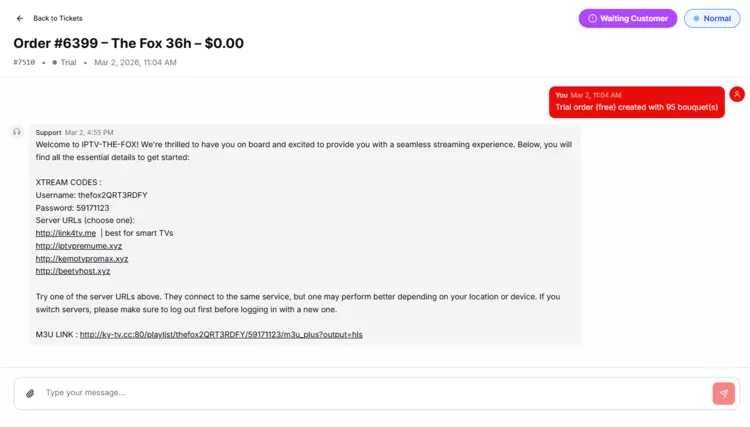Click the red user avatar icon
This screenshot has height=427, width=750.
(x=737, y=94)
